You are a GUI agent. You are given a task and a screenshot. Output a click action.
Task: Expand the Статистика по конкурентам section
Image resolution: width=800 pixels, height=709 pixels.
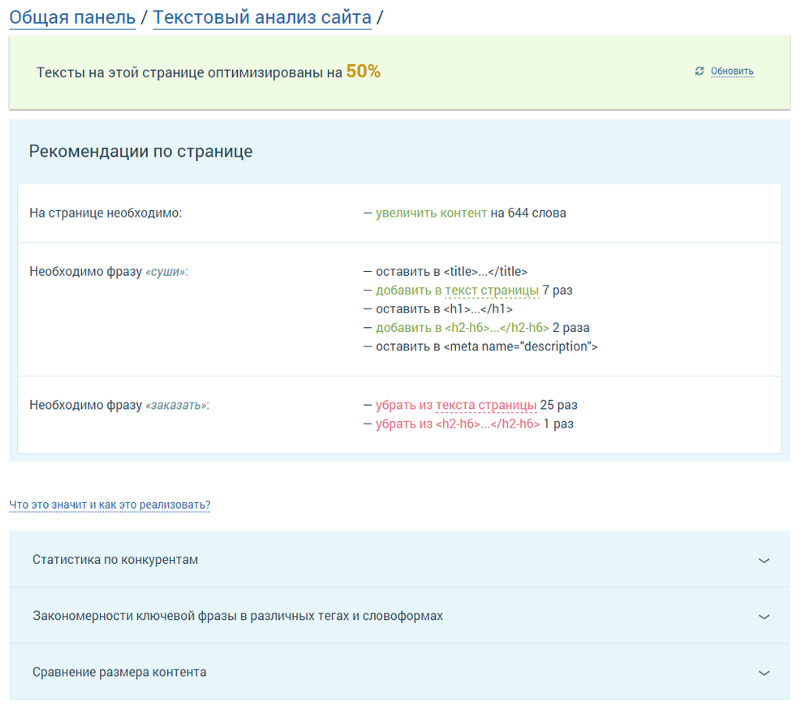click(399, 560)
